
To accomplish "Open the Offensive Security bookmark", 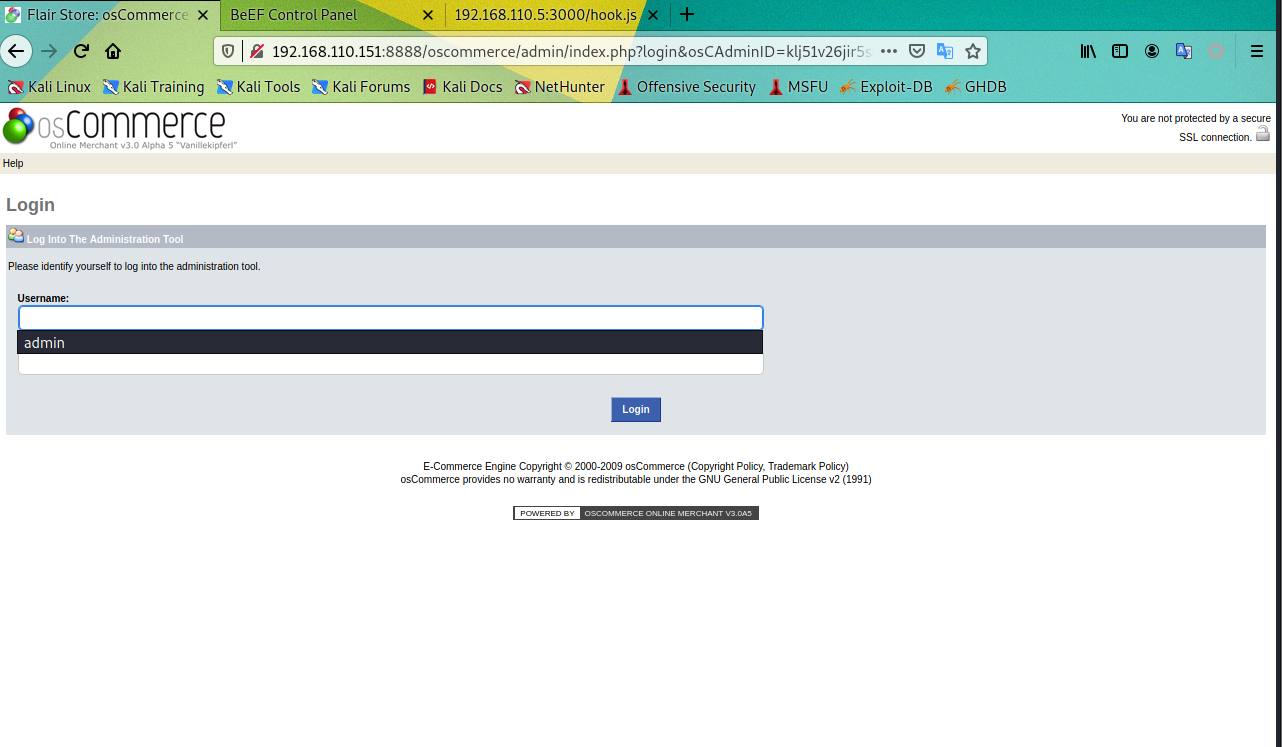I will (x=686, y=87).
